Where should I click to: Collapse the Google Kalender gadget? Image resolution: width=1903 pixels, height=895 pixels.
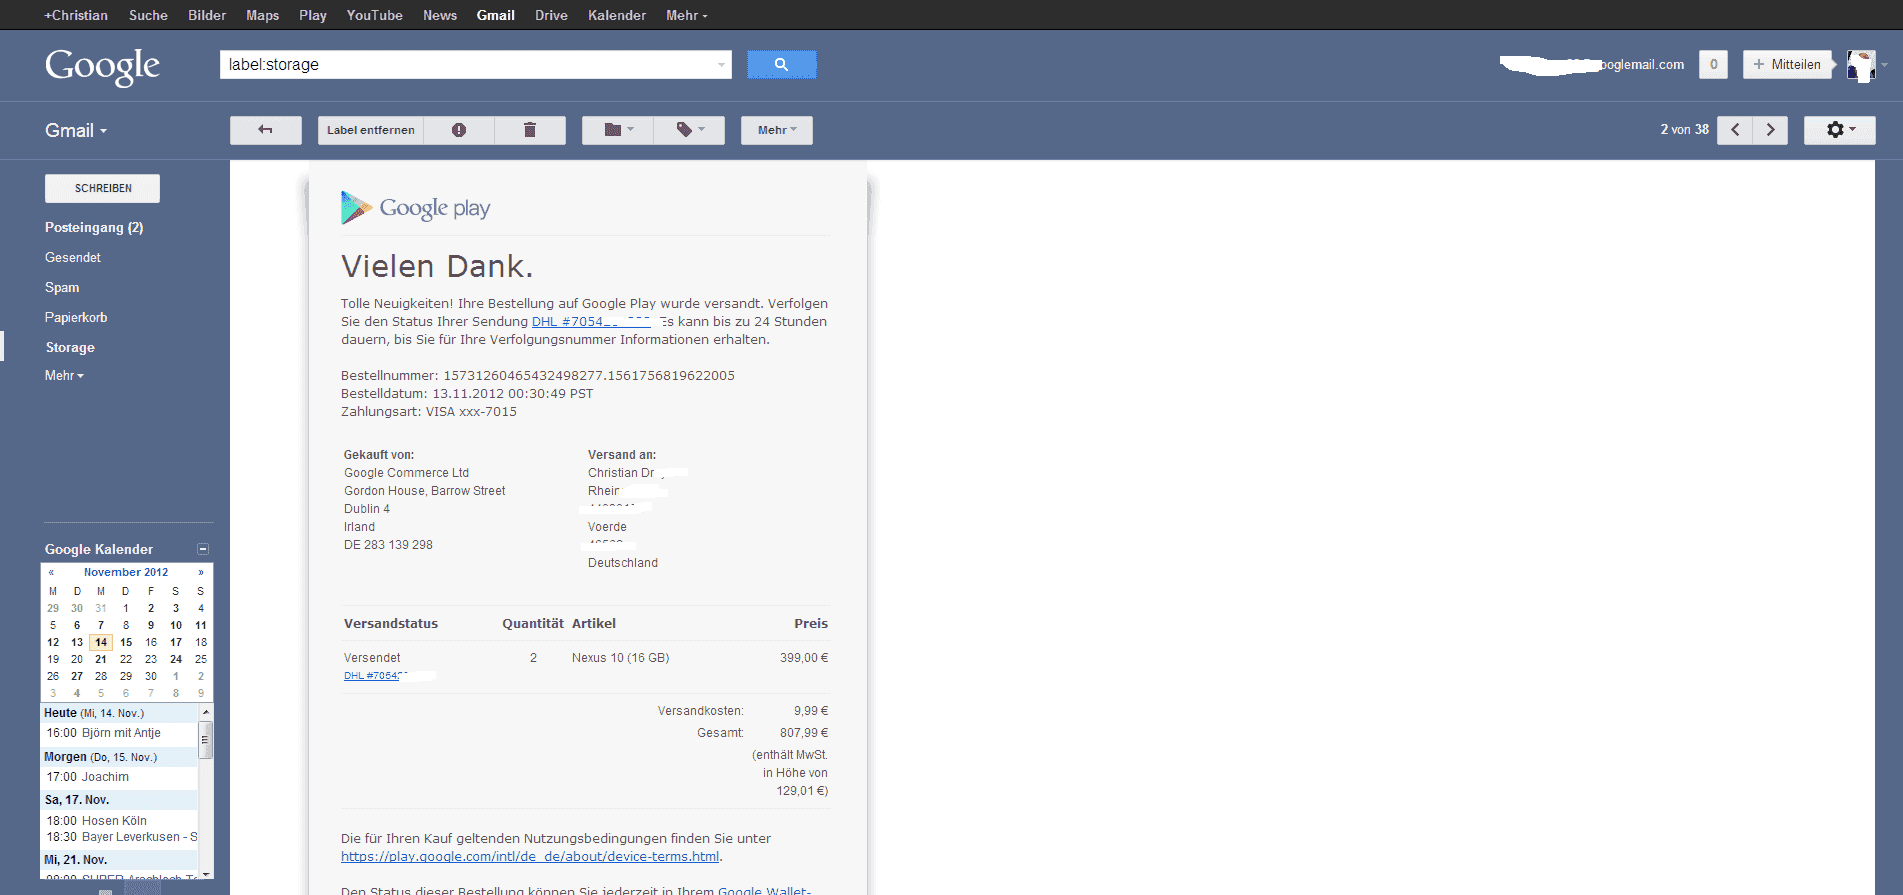pyautogui.click(x=203, y=549)
